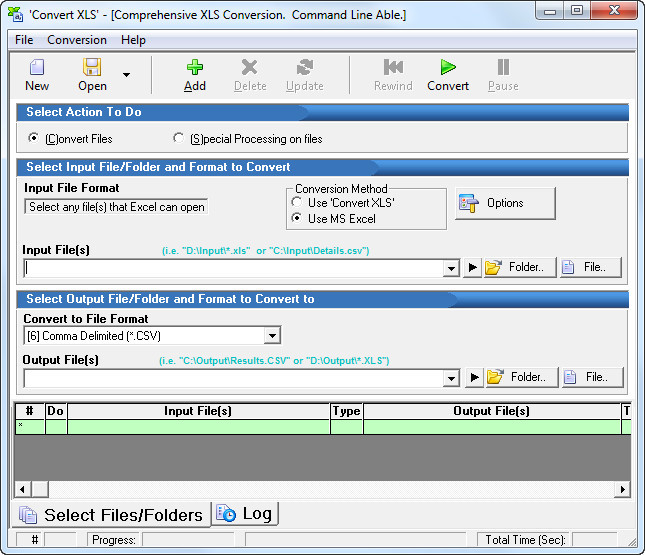Browse output File.. button
645x555 pixels.
pyautogui.click(x=593, y=378)
